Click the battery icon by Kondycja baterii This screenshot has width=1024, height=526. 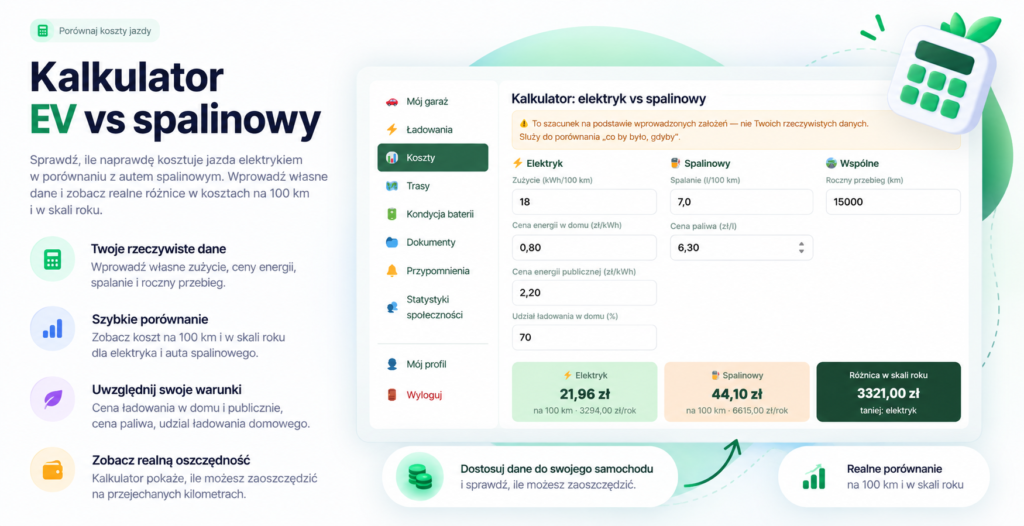tap(392, 214)
